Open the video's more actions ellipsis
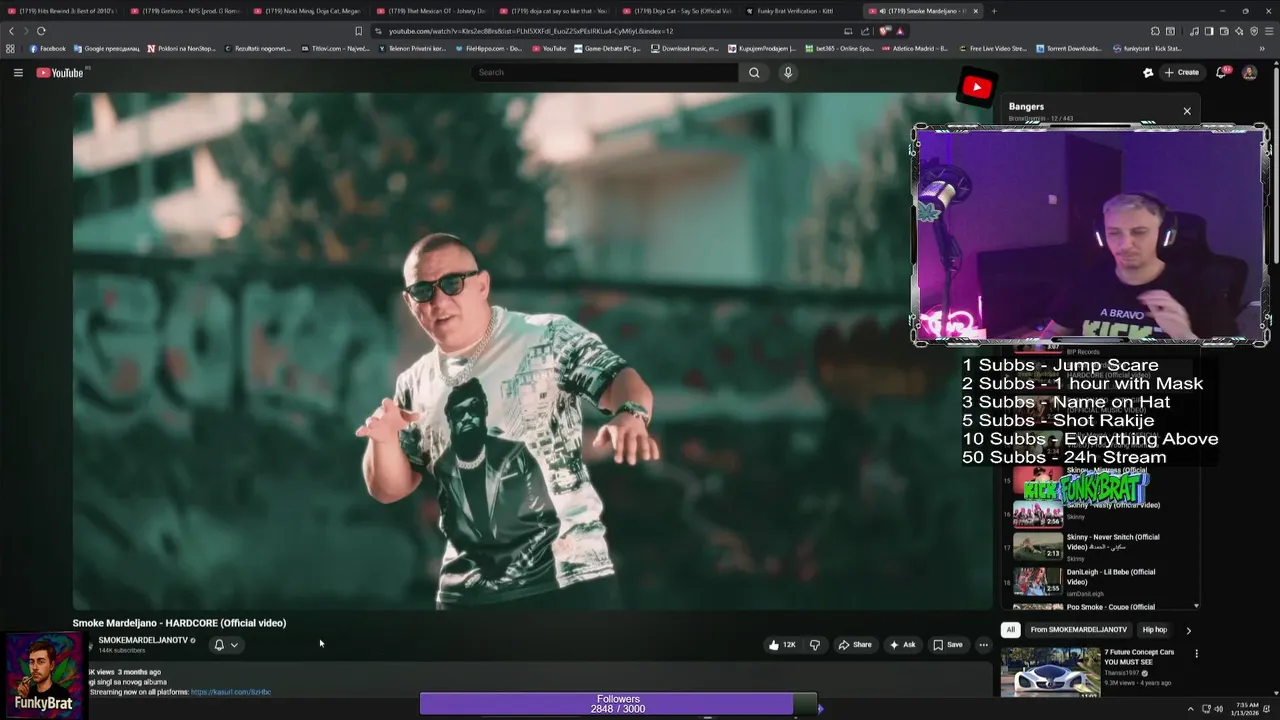1280x720 pixels. click(983, 645)
